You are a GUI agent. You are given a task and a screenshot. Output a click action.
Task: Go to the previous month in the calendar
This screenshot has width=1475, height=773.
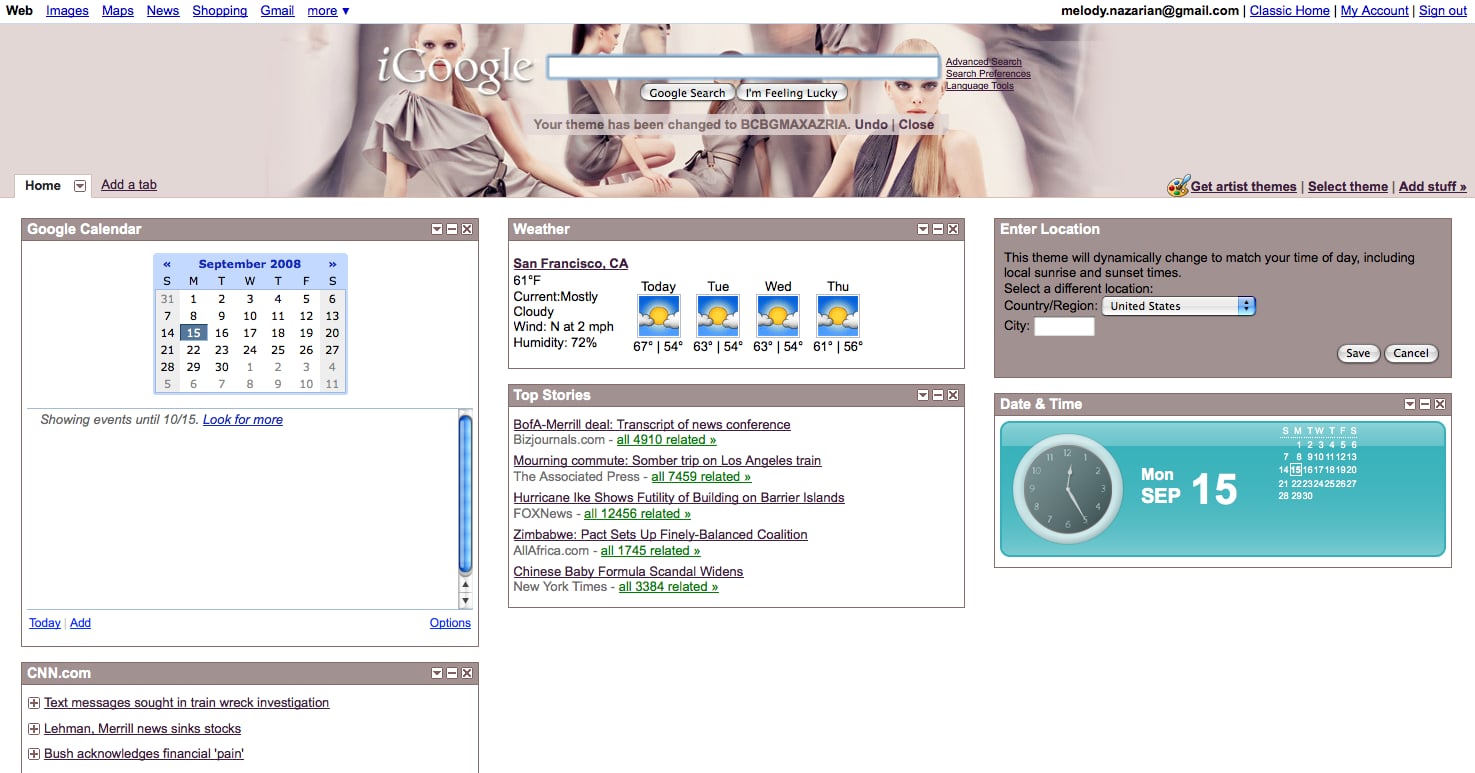[167, 264]
